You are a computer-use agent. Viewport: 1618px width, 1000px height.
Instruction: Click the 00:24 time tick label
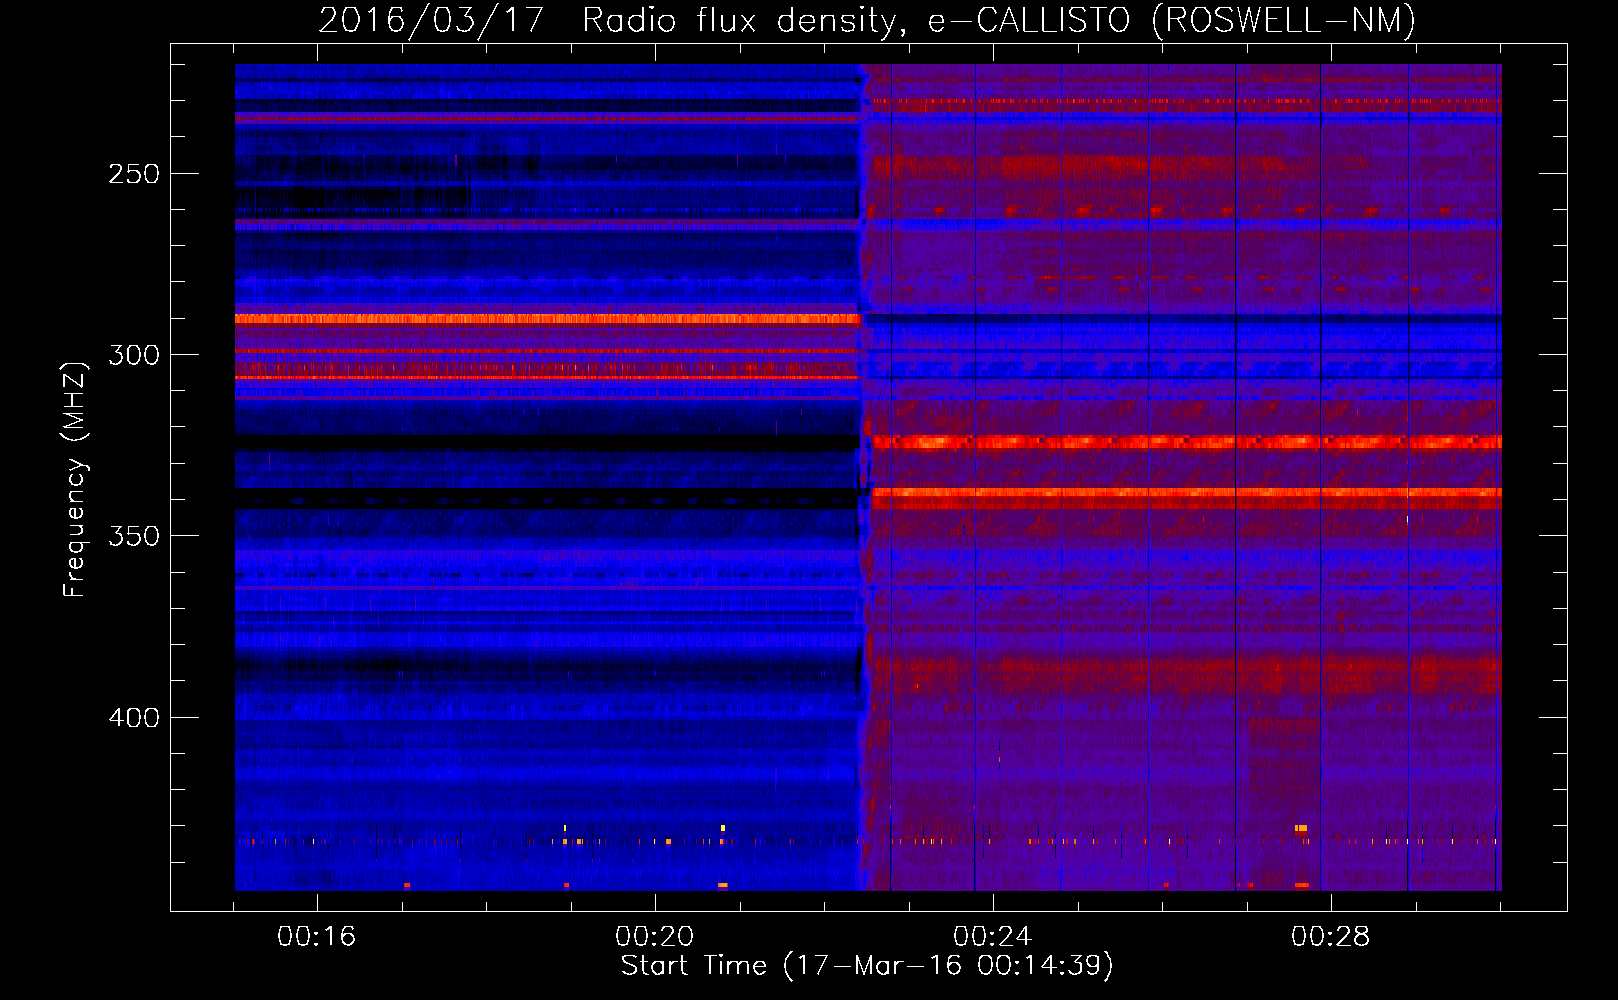click(993, 937)
